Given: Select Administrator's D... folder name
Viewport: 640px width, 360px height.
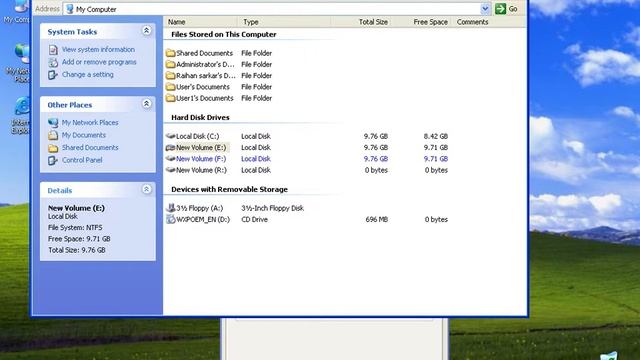Looking at the screenshot, I should [205, 64].
